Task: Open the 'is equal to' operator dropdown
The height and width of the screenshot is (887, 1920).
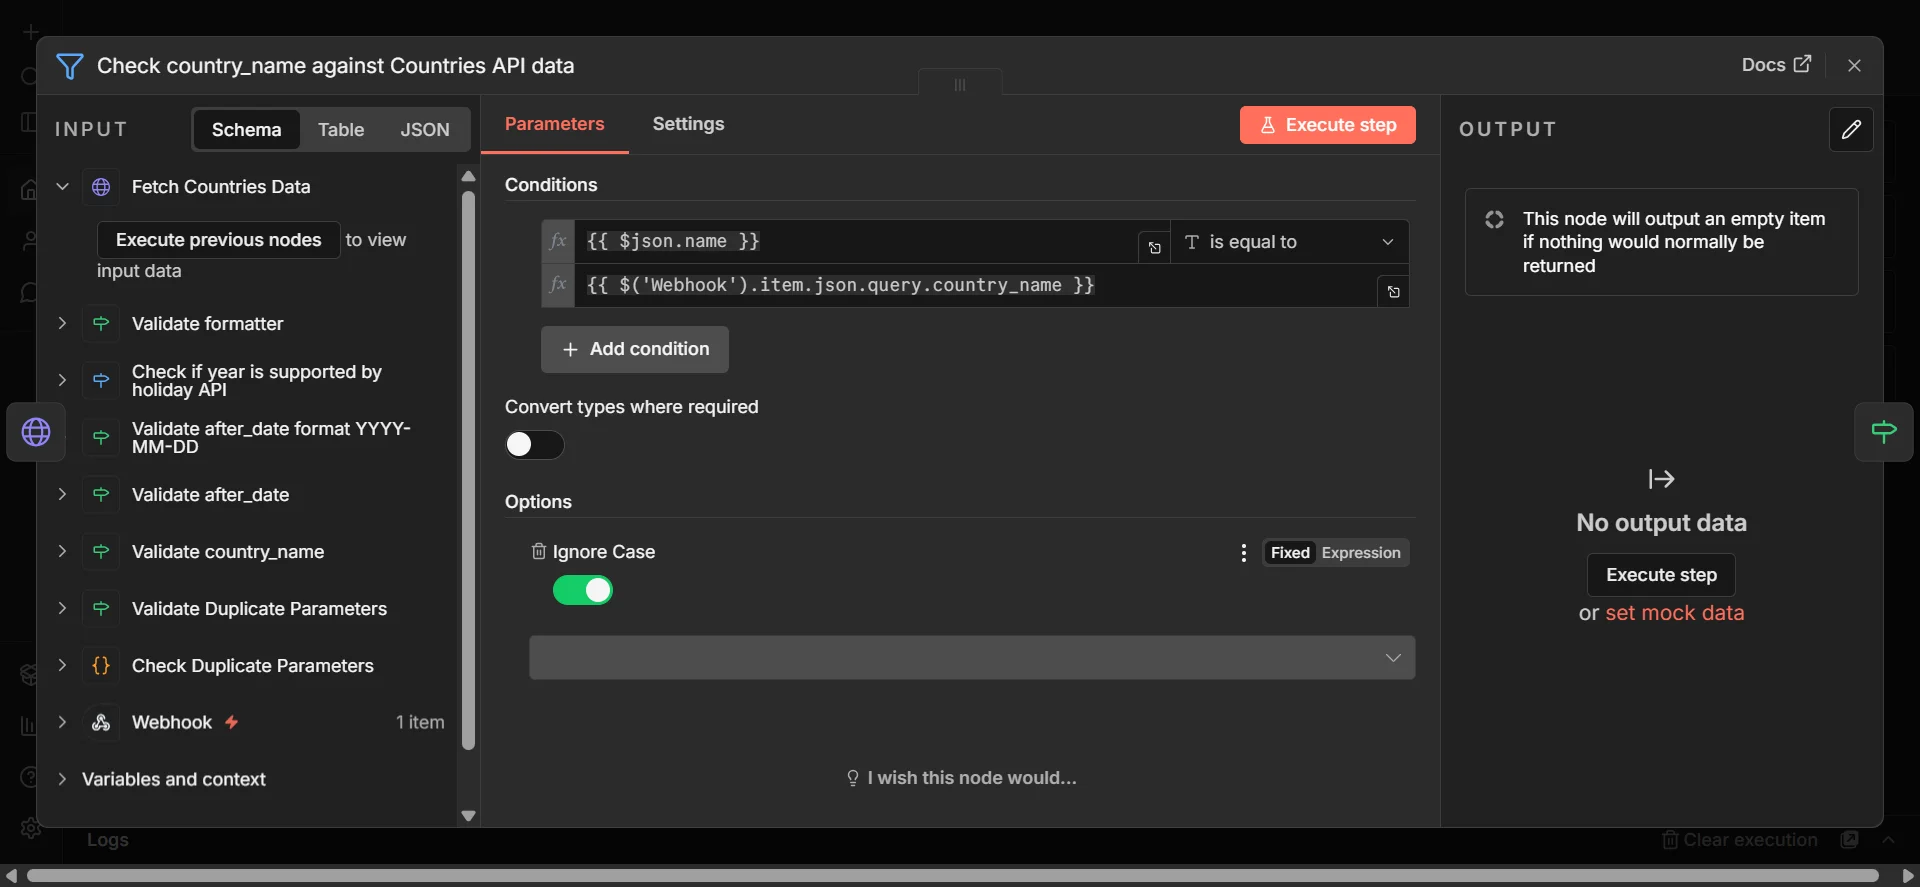Action: (x=1289, y=242)
